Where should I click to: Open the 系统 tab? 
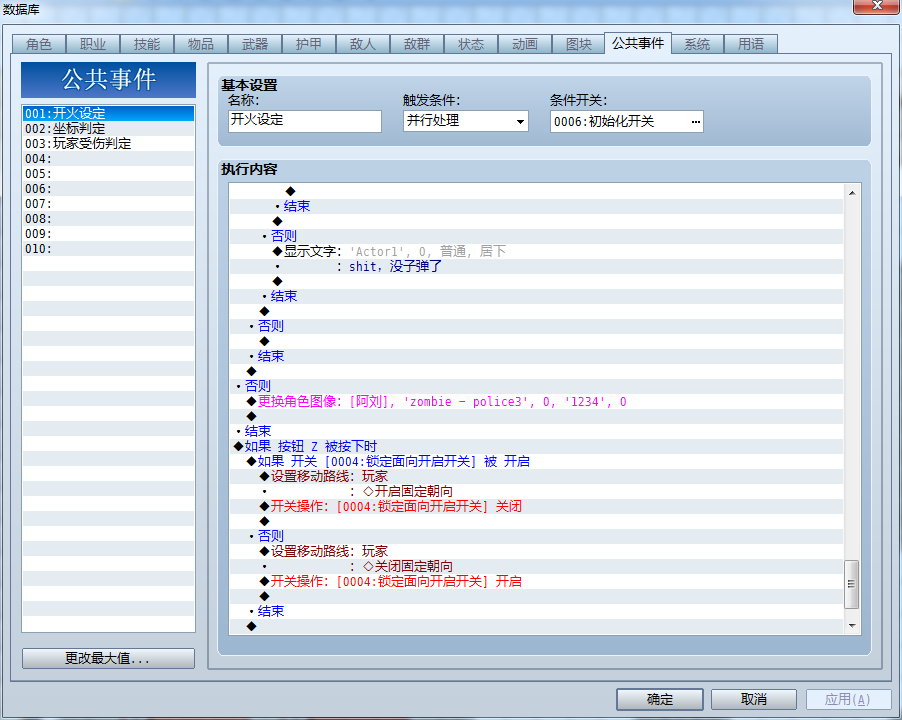pos(697,44)
